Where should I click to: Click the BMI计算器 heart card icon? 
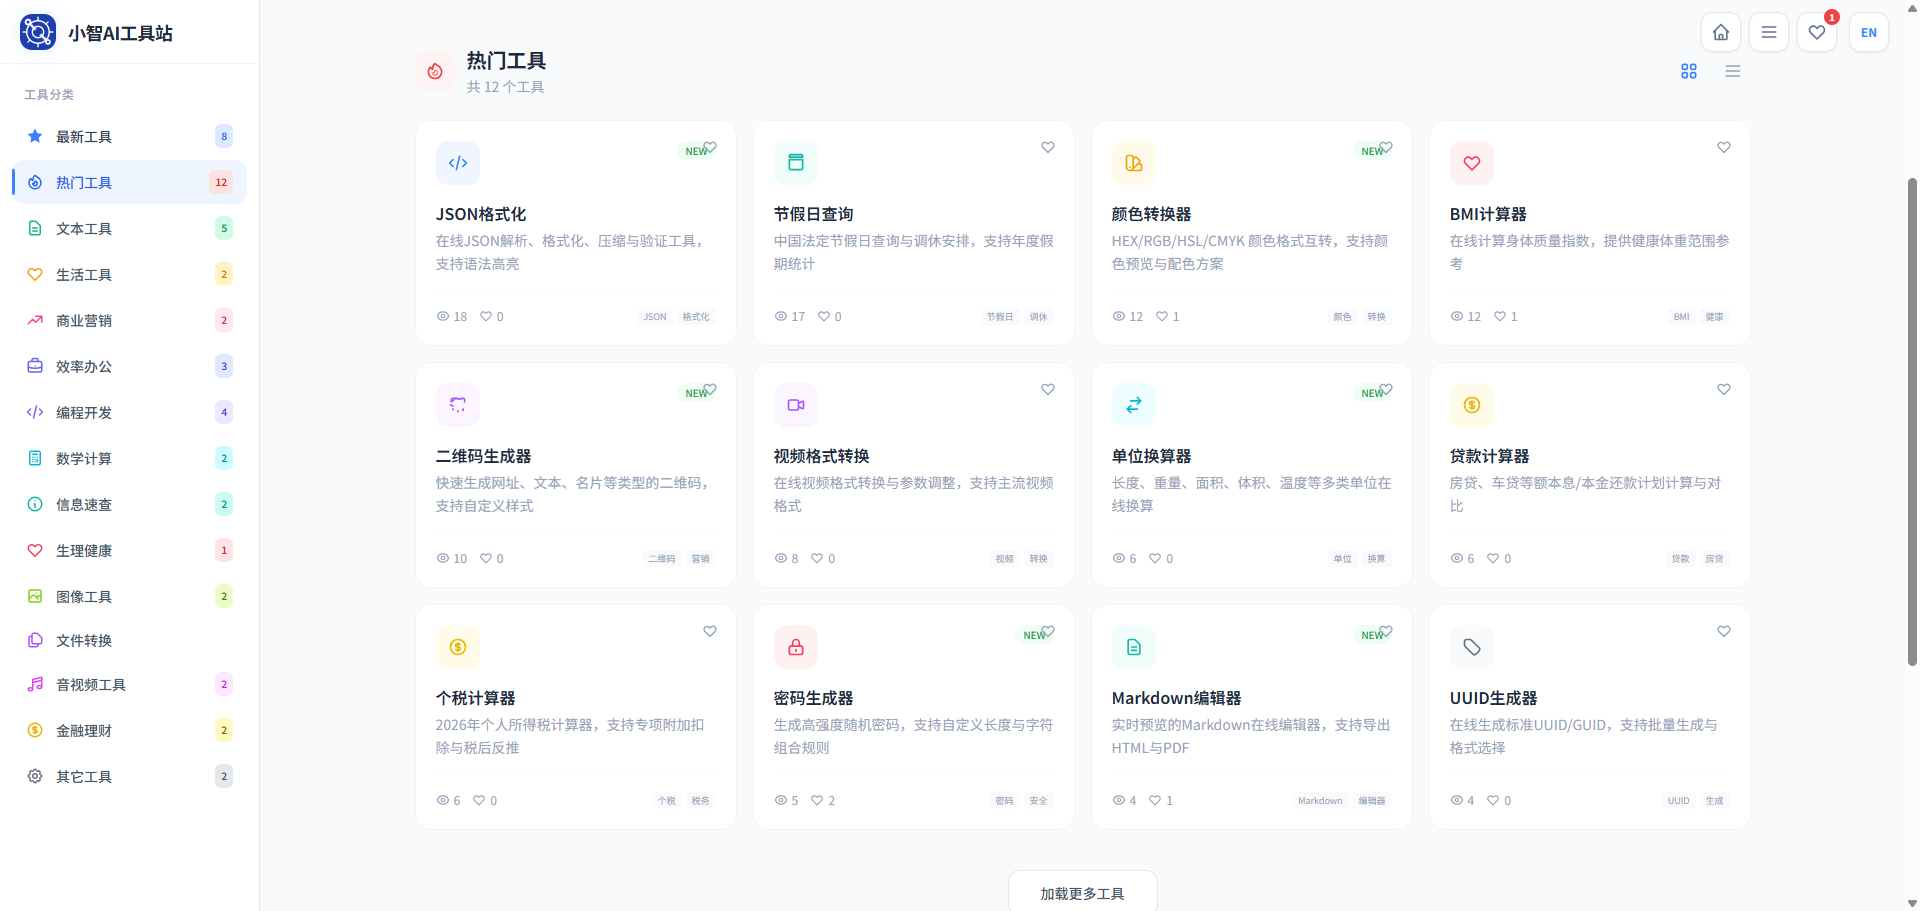1472,163
